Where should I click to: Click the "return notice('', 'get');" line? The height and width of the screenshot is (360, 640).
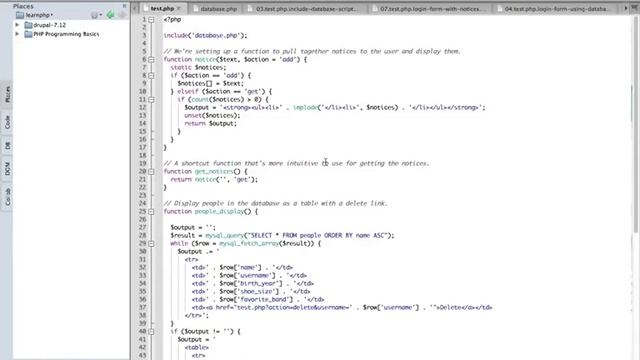tap(214, 179)
